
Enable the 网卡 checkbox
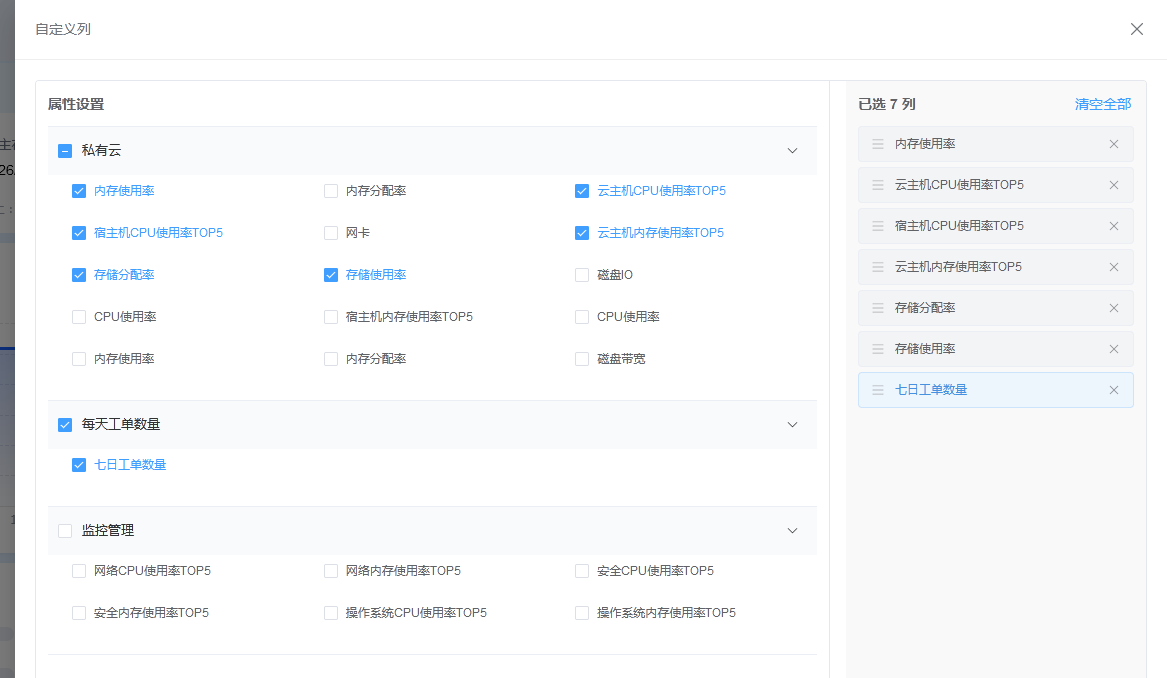click(x=331, y=233)
